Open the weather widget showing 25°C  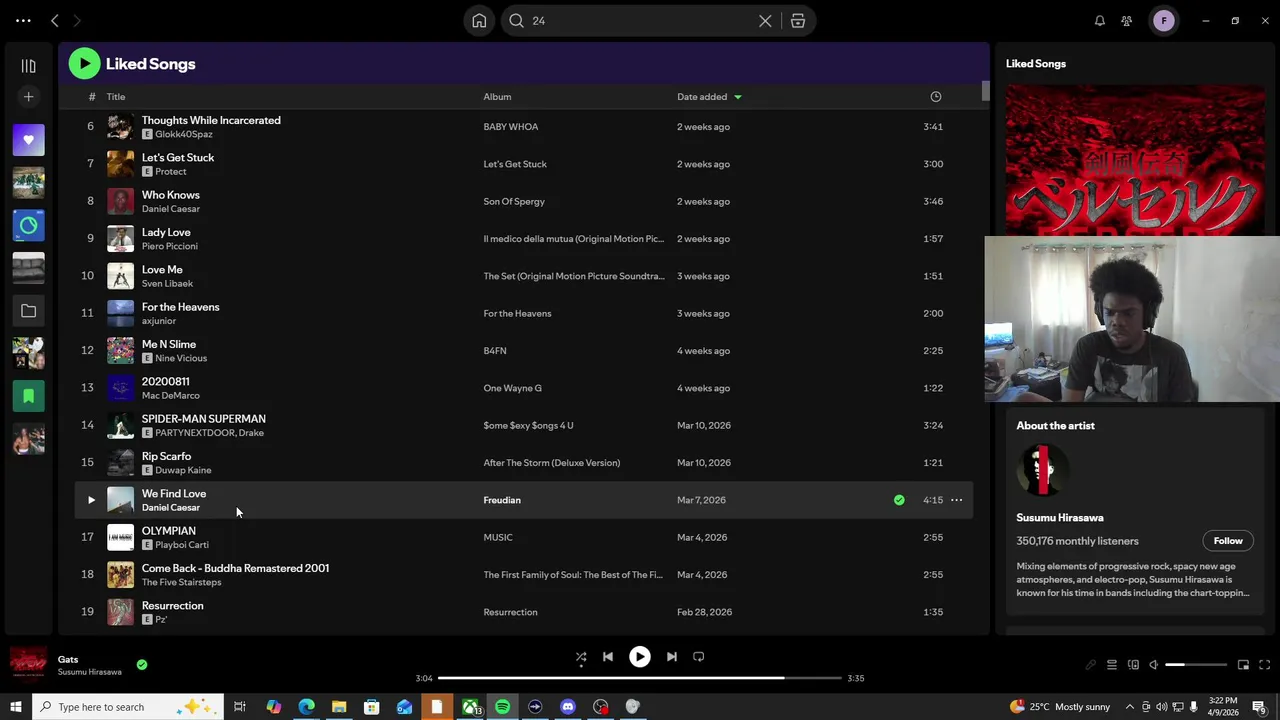[1060, 707]
